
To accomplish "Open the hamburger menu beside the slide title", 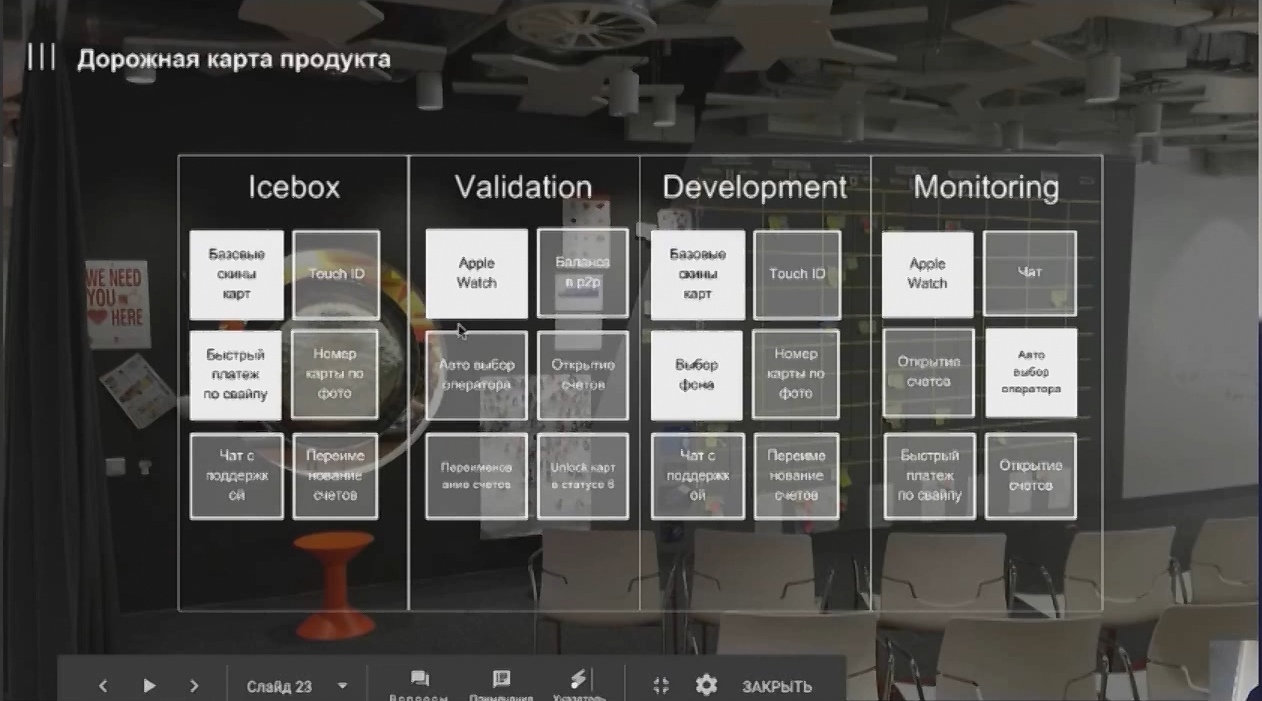I will click(x=41, y=57).
